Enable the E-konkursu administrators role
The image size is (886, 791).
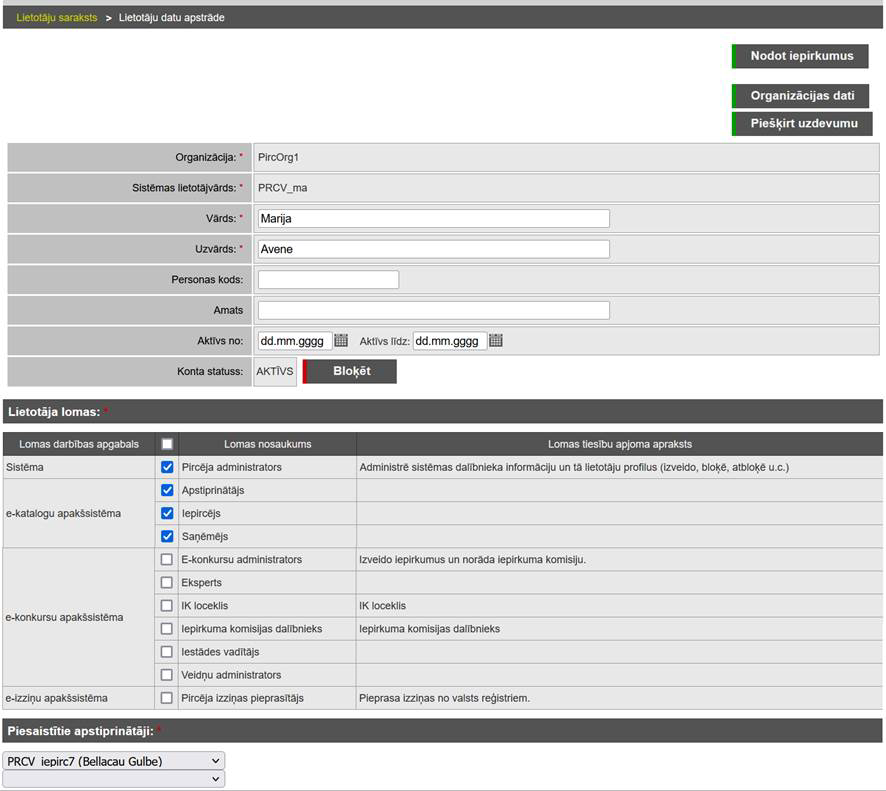(167, 560)
